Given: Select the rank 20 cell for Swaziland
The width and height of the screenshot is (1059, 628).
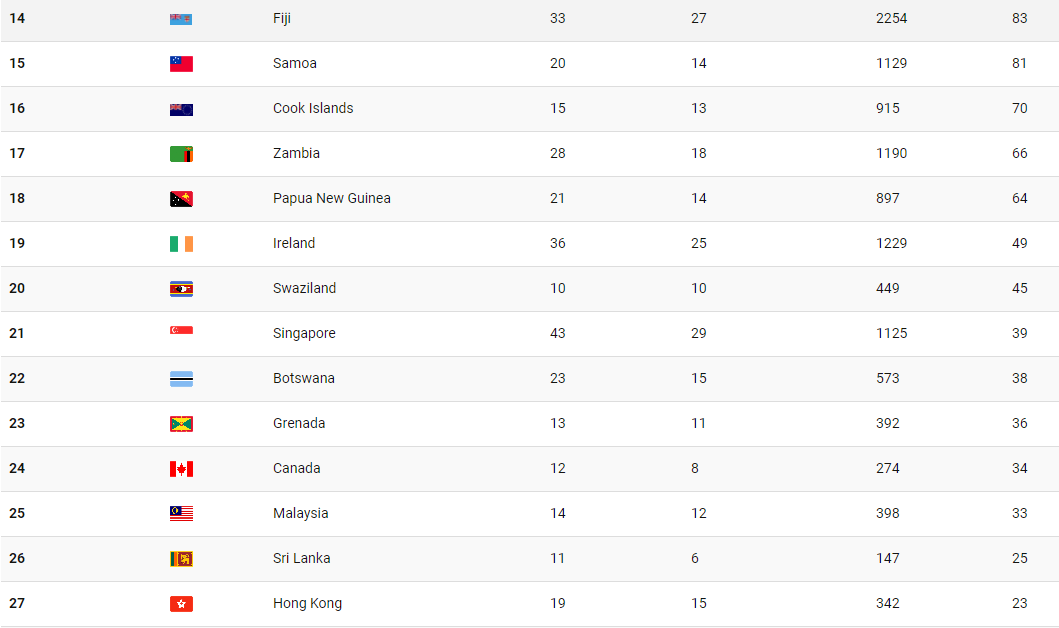Looking at the screenshot, I should 17,288.
